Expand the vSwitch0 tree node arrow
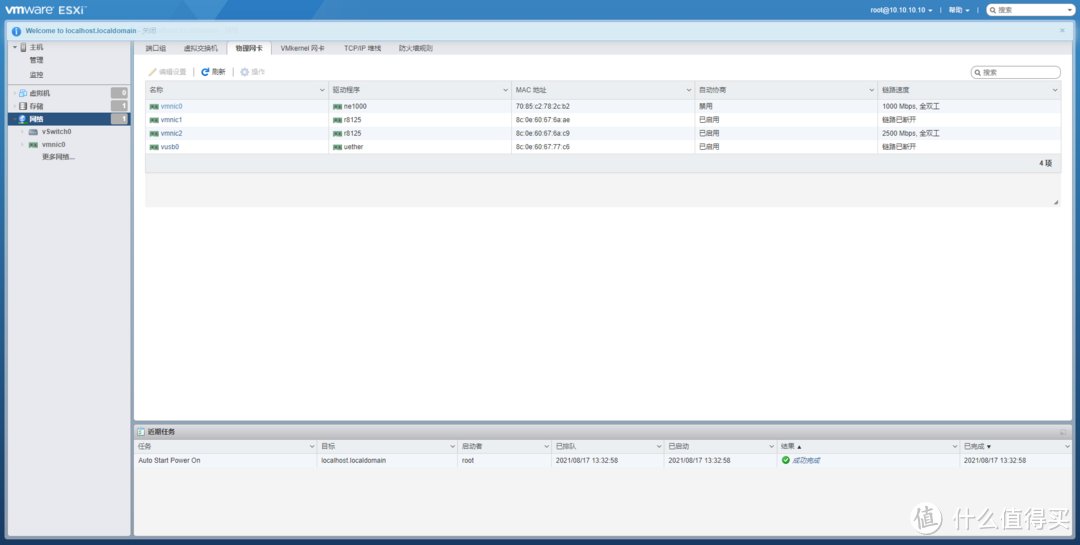1080x545 pixels. tap(22, 132)
